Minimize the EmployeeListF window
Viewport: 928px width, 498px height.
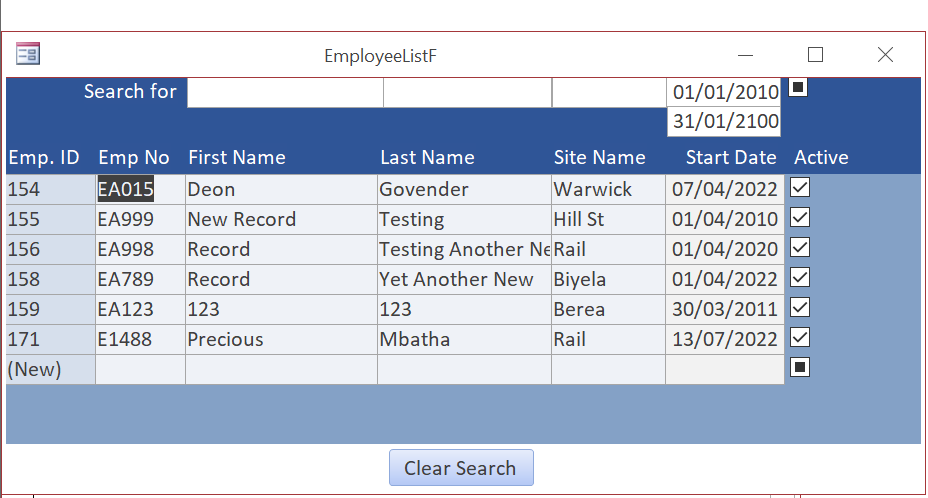(x=746, y=54)
